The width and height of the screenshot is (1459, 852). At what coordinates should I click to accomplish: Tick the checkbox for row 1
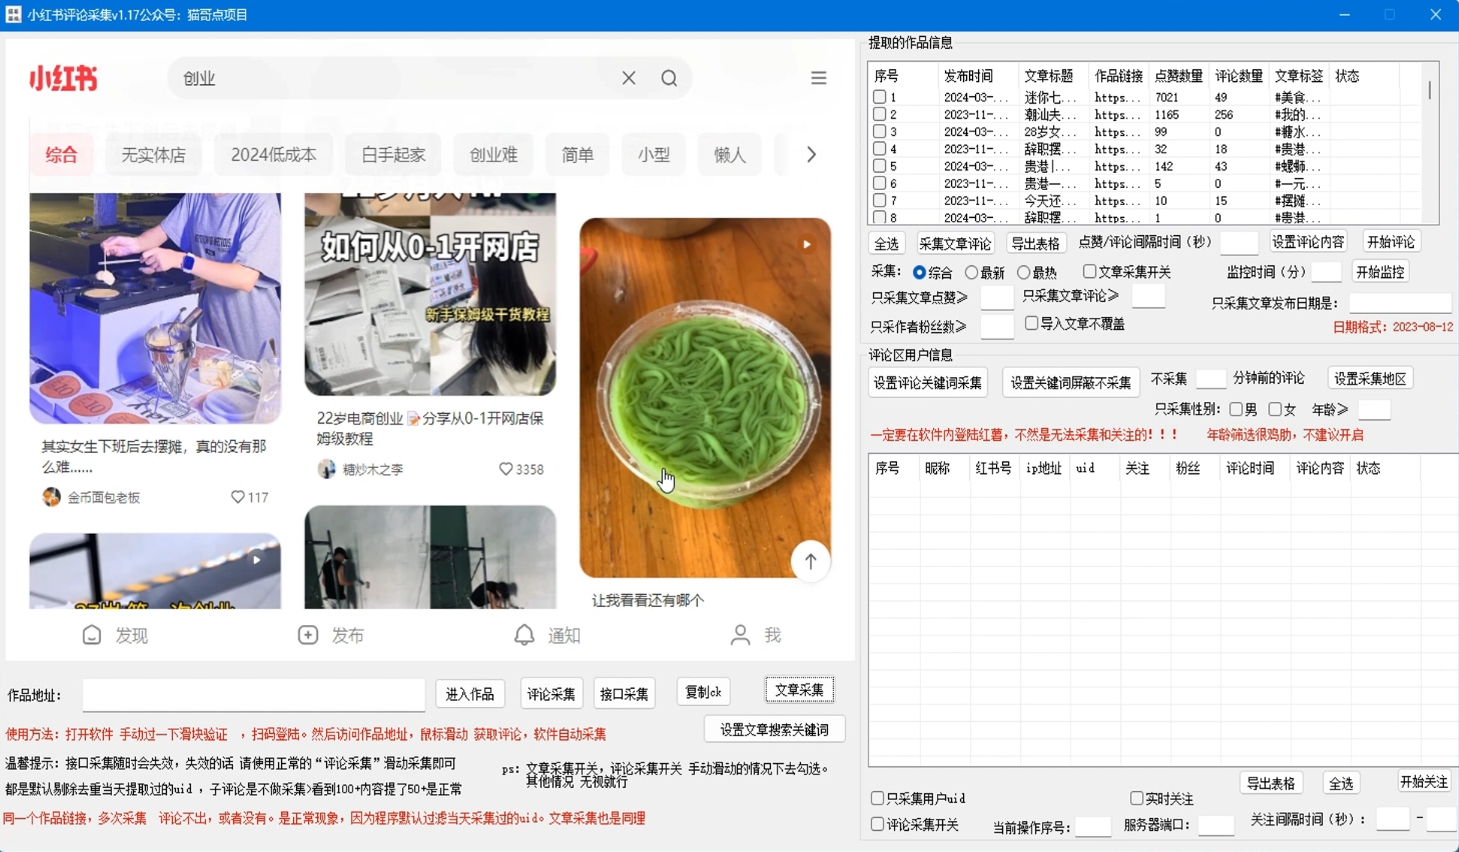pos(879,97)
